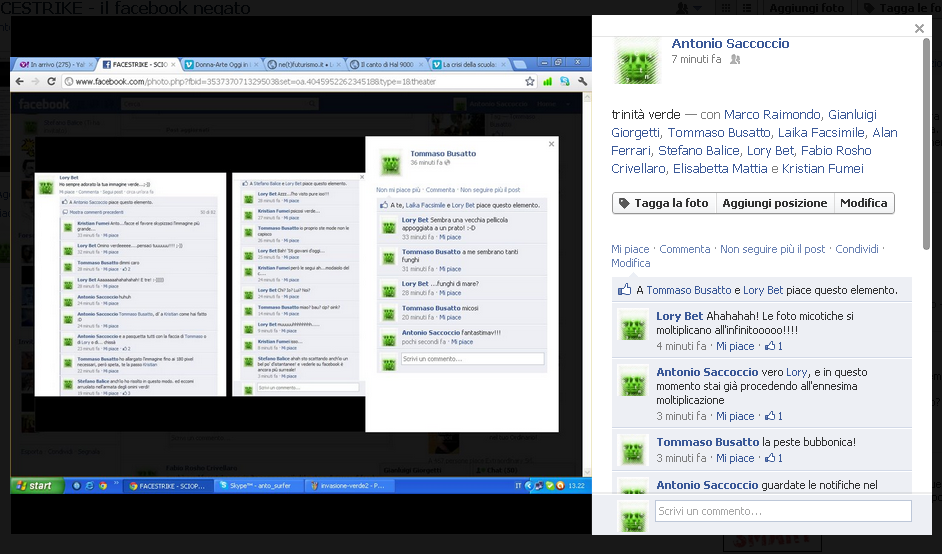The image size is (942, 554).
Task: Click the avatar beside the comment input
Action: tap(633, 516)
